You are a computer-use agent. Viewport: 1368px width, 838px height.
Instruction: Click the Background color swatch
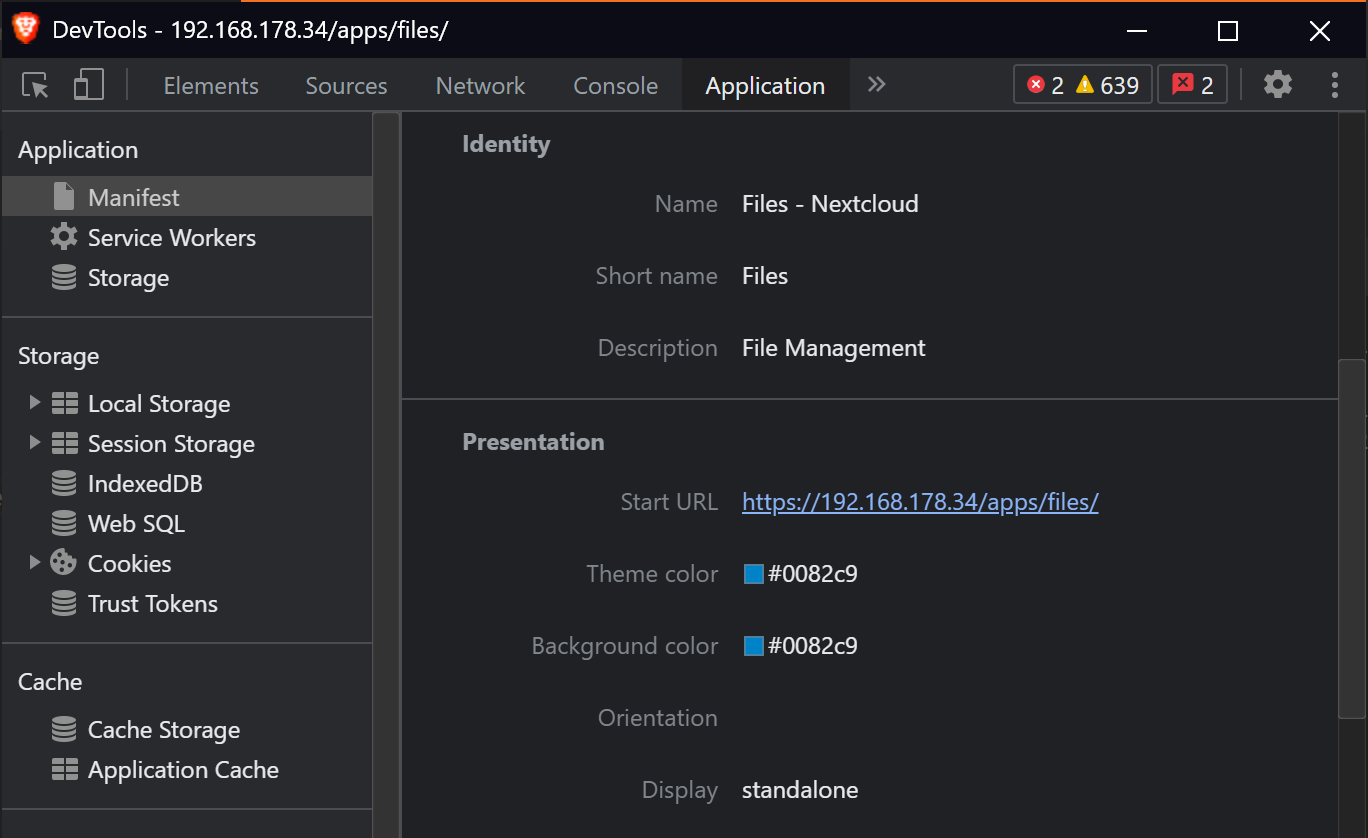click(x=754, y=646)
